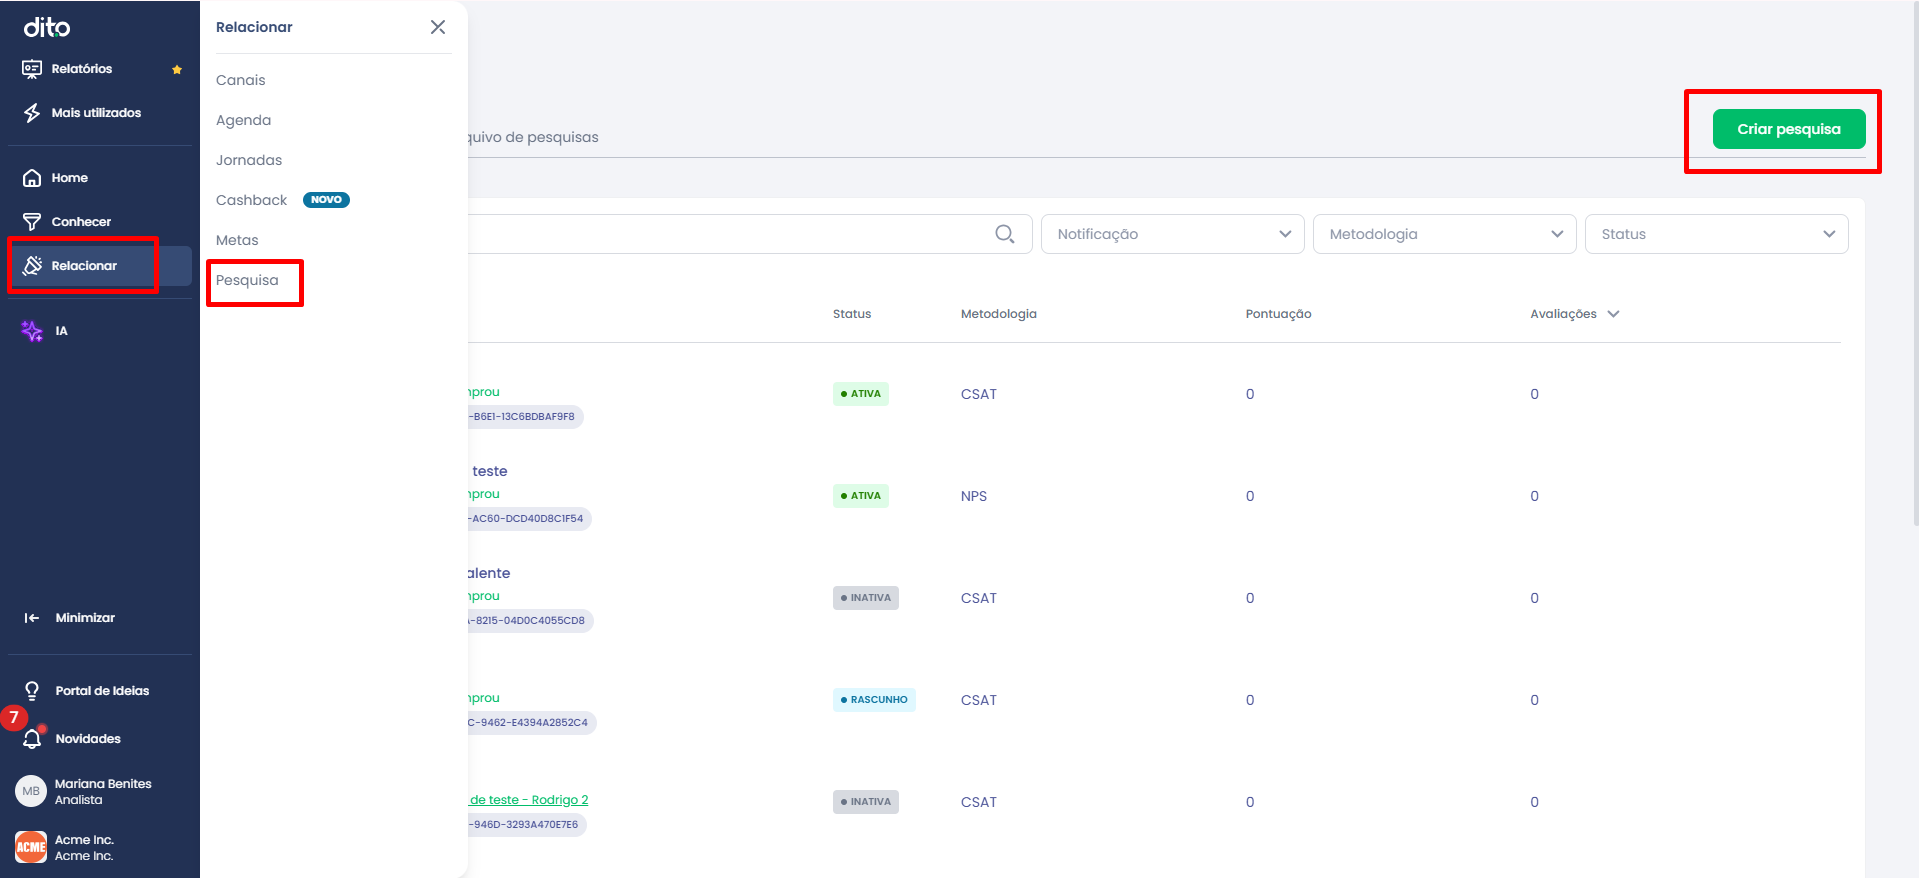Open Canais in Relacionar menu
1919x878 pixels.
coord(241,80)
